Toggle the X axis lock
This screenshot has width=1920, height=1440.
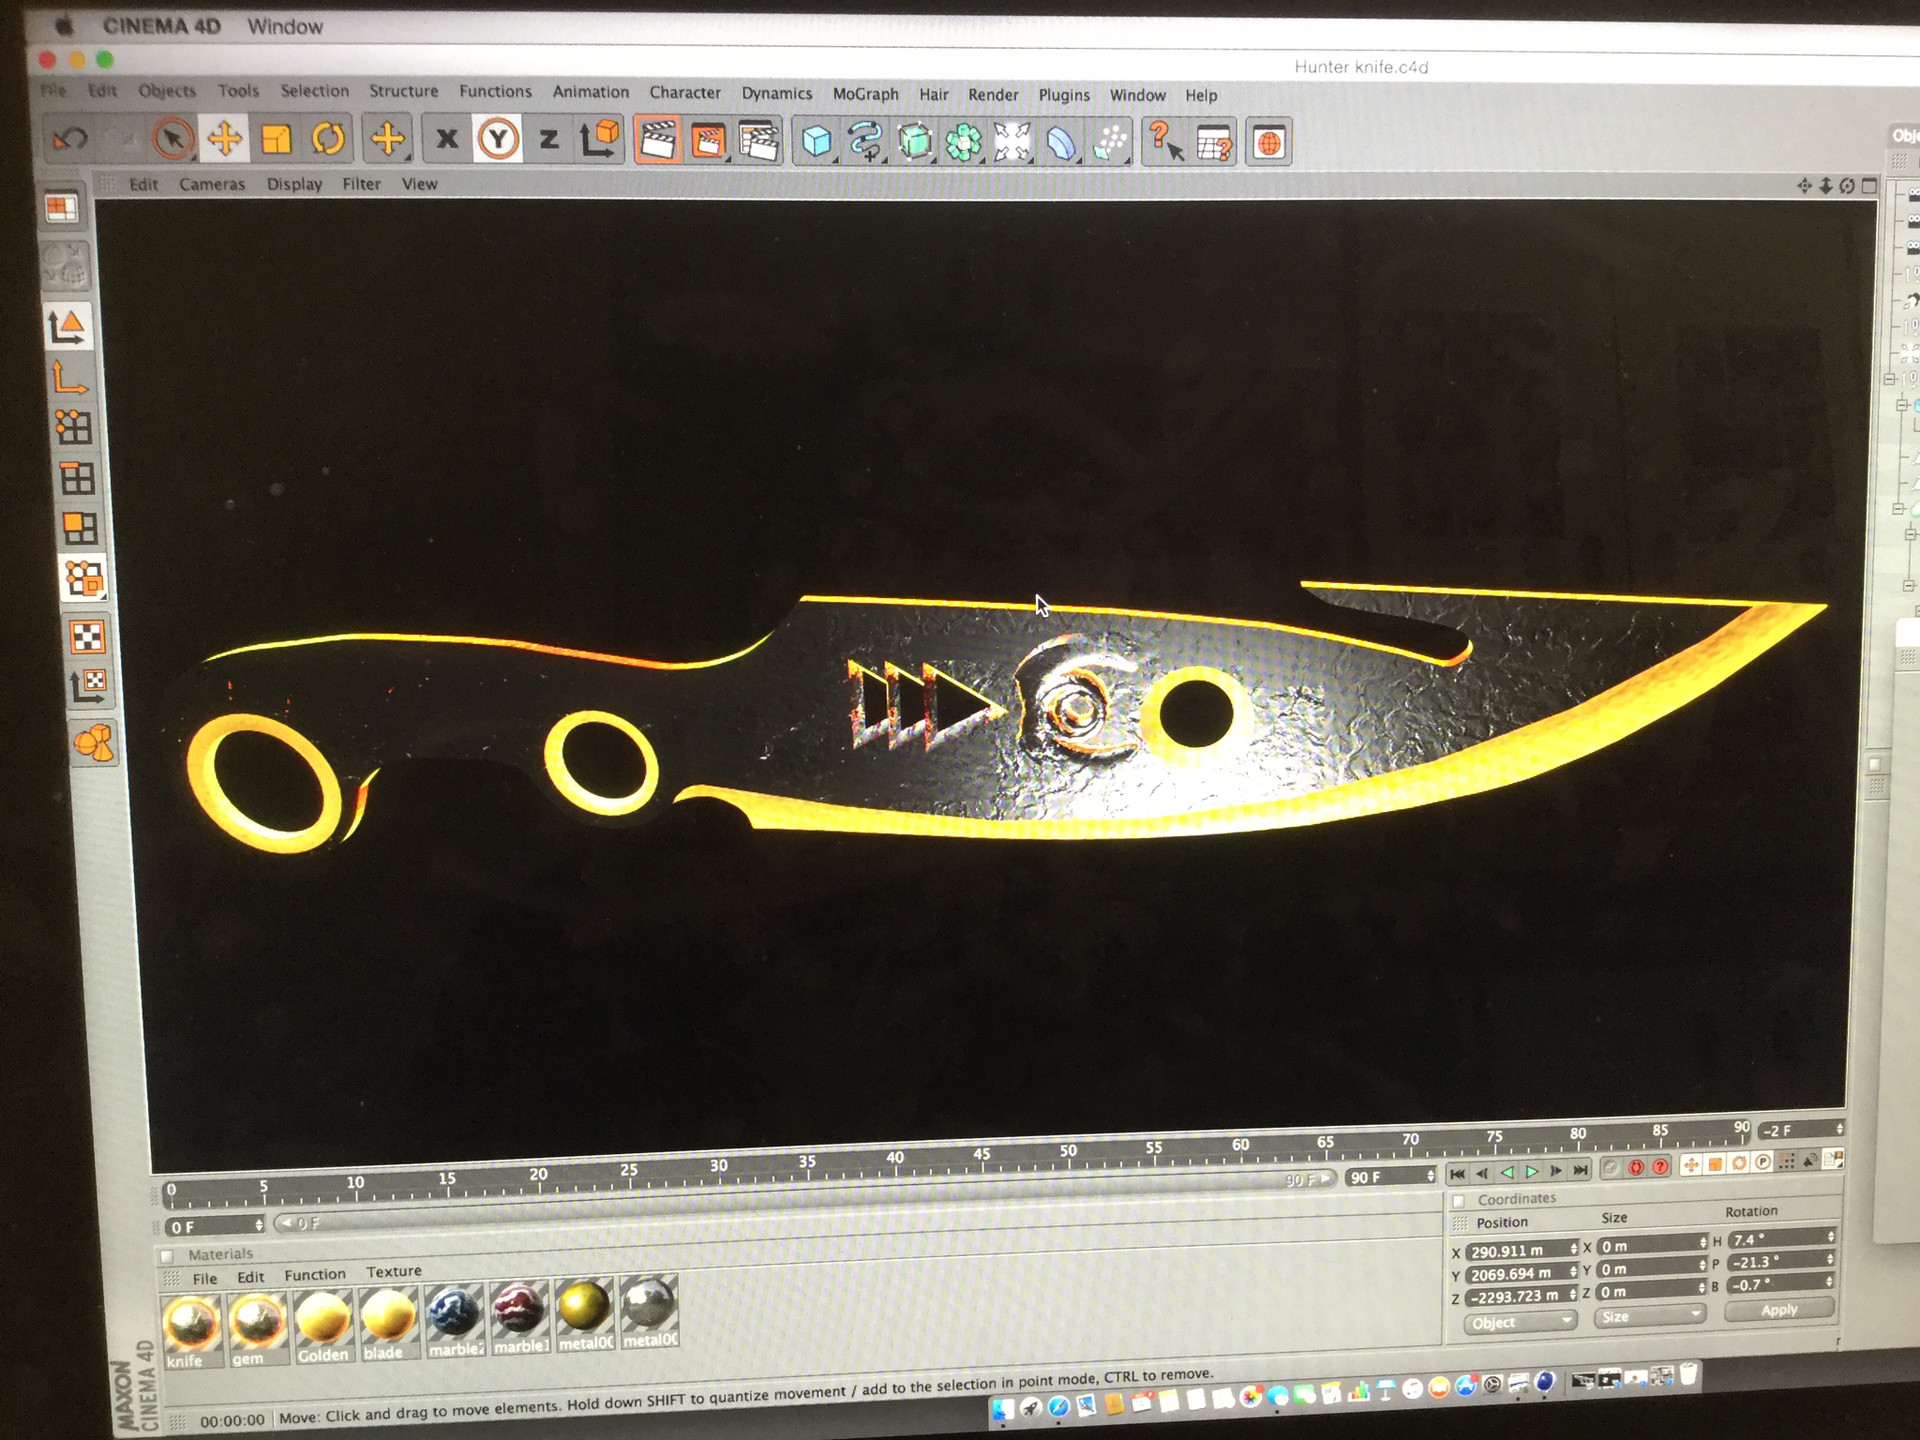pos(447,139)
